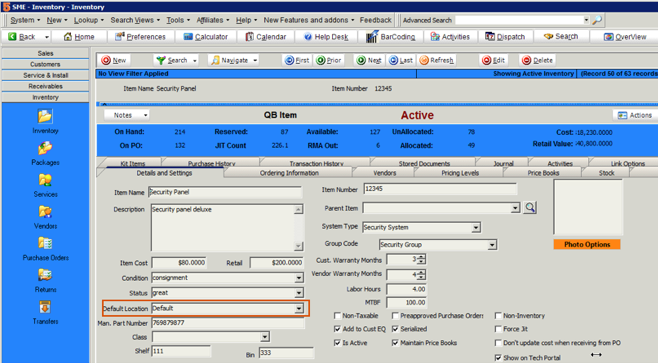
Task: Increase Cust. Warranty Months with up arrow
Action: (421, 257)
